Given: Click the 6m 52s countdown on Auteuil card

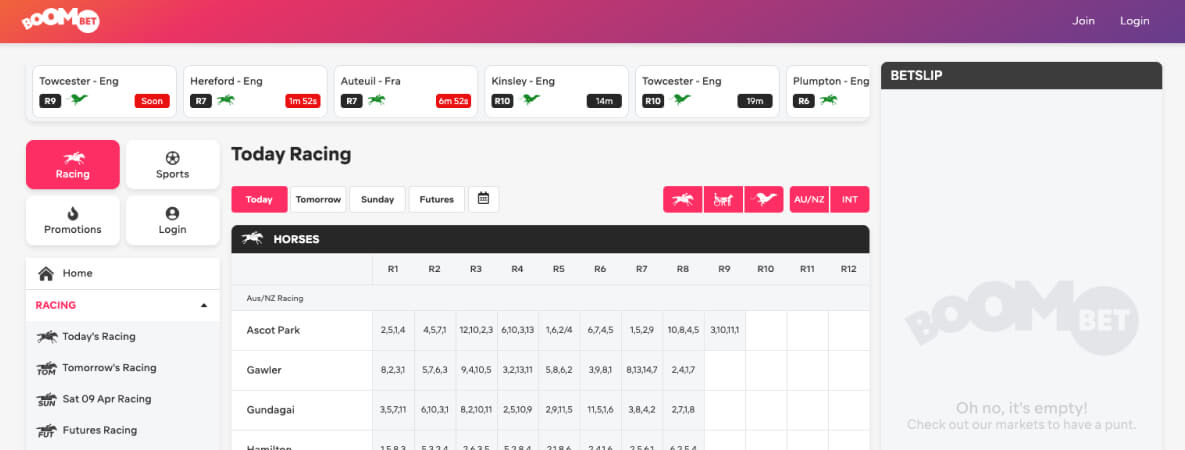Looking at the screenshot, I should click(453, 101).
